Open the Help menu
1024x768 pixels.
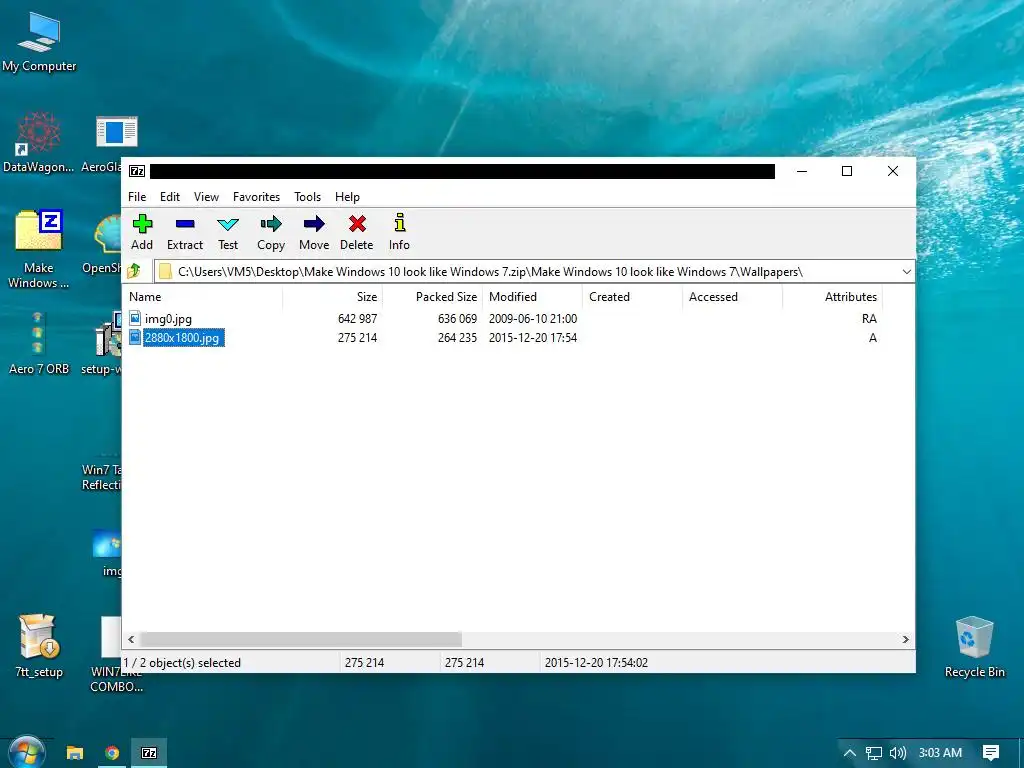[347, 197]
